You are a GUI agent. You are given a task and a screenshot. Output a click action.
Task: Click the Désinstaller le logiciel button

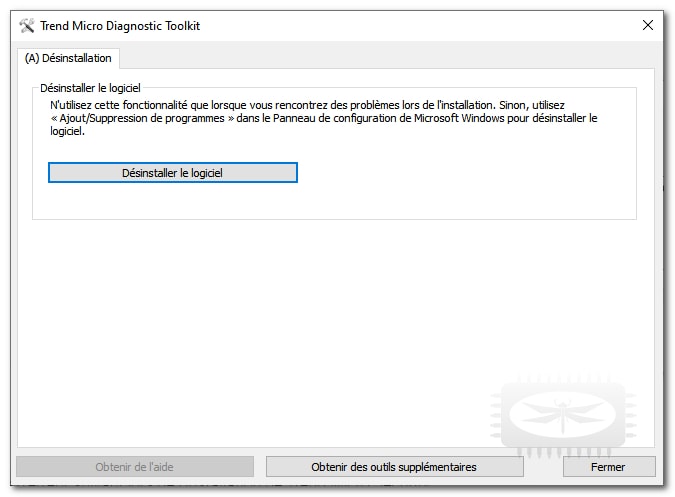click(173, 173)
